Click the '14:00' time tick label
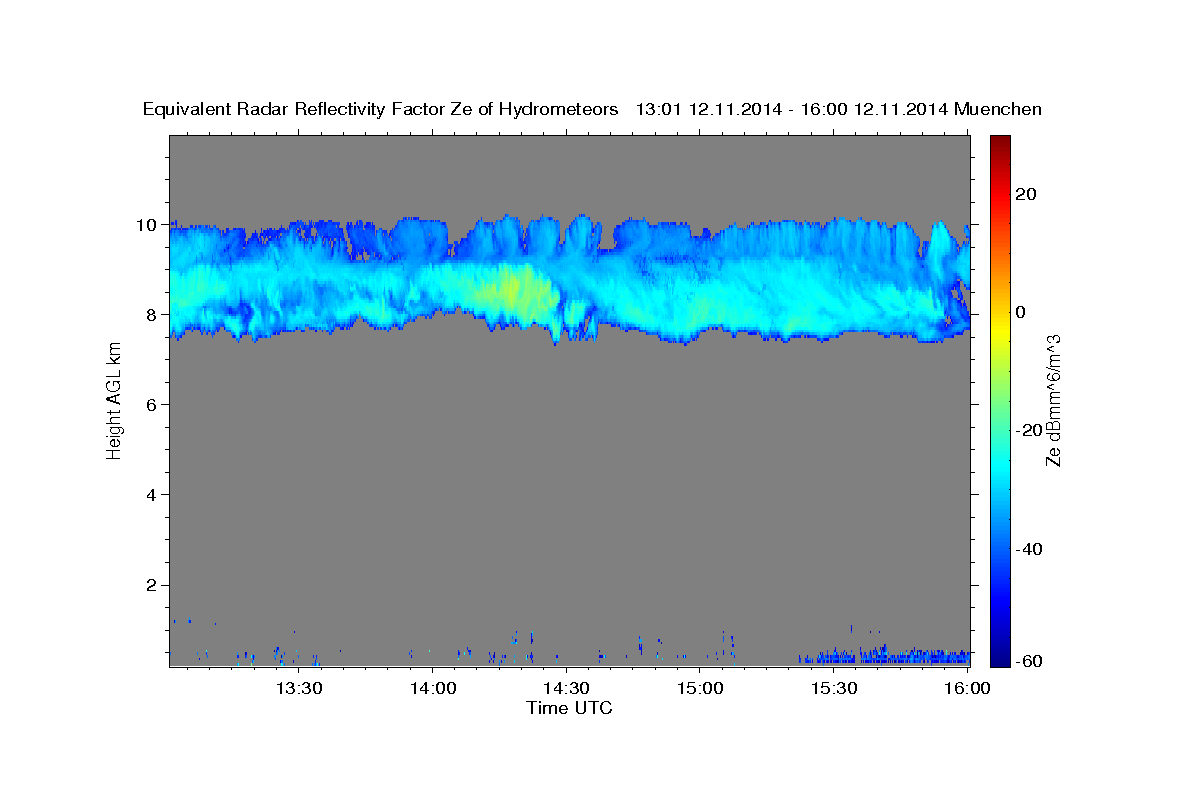 [432, 689]
